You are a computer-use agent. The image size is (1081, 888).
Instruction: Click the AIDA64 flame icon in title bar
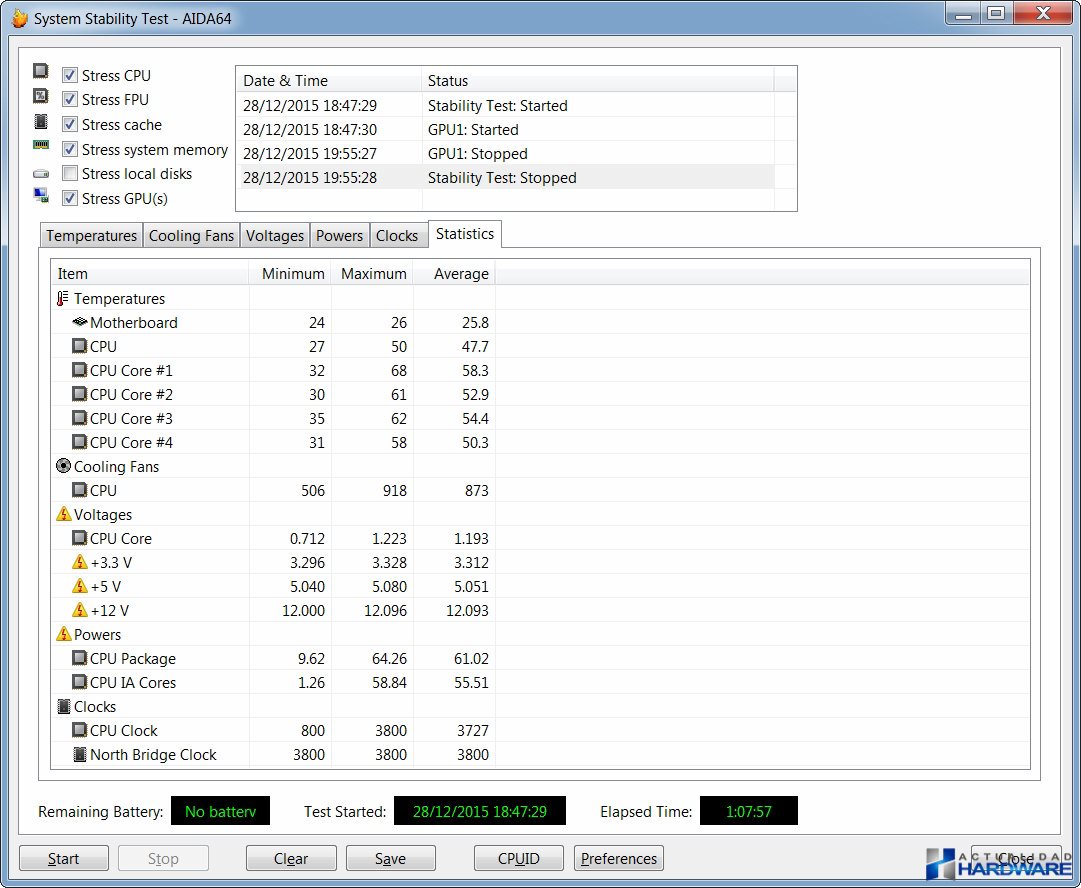[x=19, y=19]
